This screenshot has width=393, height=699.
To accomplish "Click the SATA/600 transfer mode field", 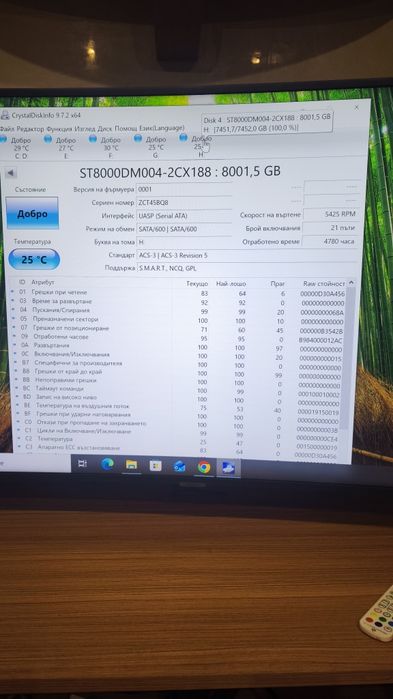I will pyautogui.click(x=184, y=229).
